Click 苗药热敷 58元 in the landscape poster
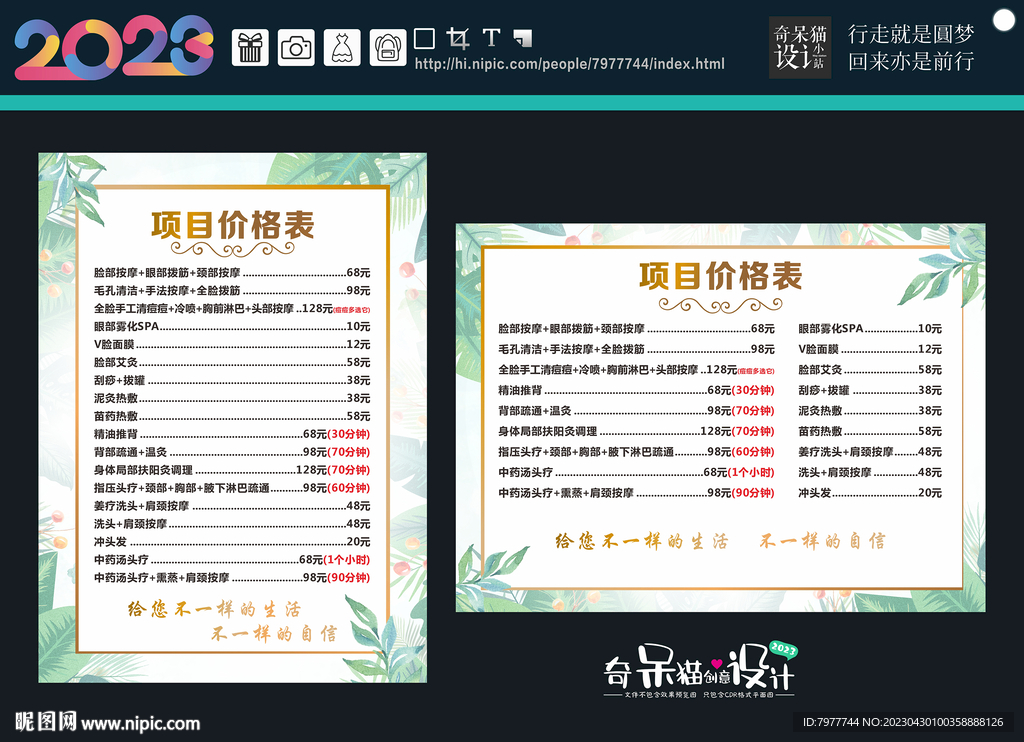The height and width of the screenshot is (742, 1024). 870,432
